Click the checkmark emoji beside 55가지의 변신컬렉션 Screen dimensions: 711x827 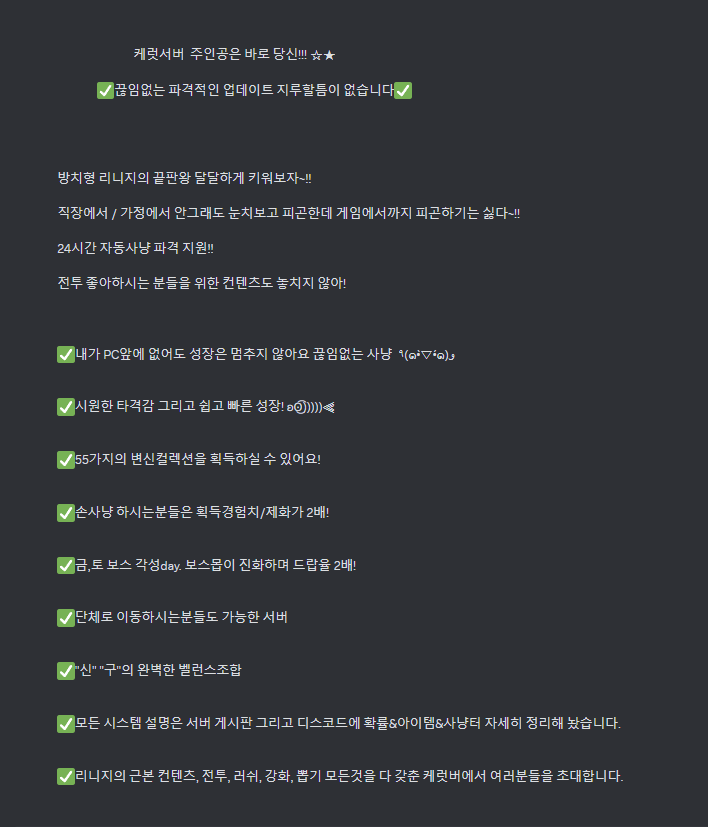(65, 460)
